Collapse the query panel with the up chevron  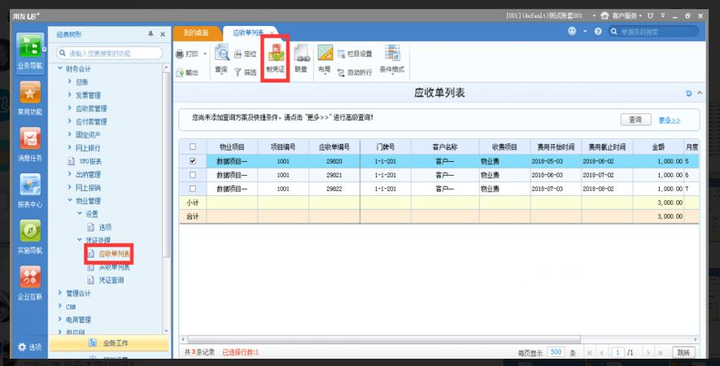[x=699, y=93]
